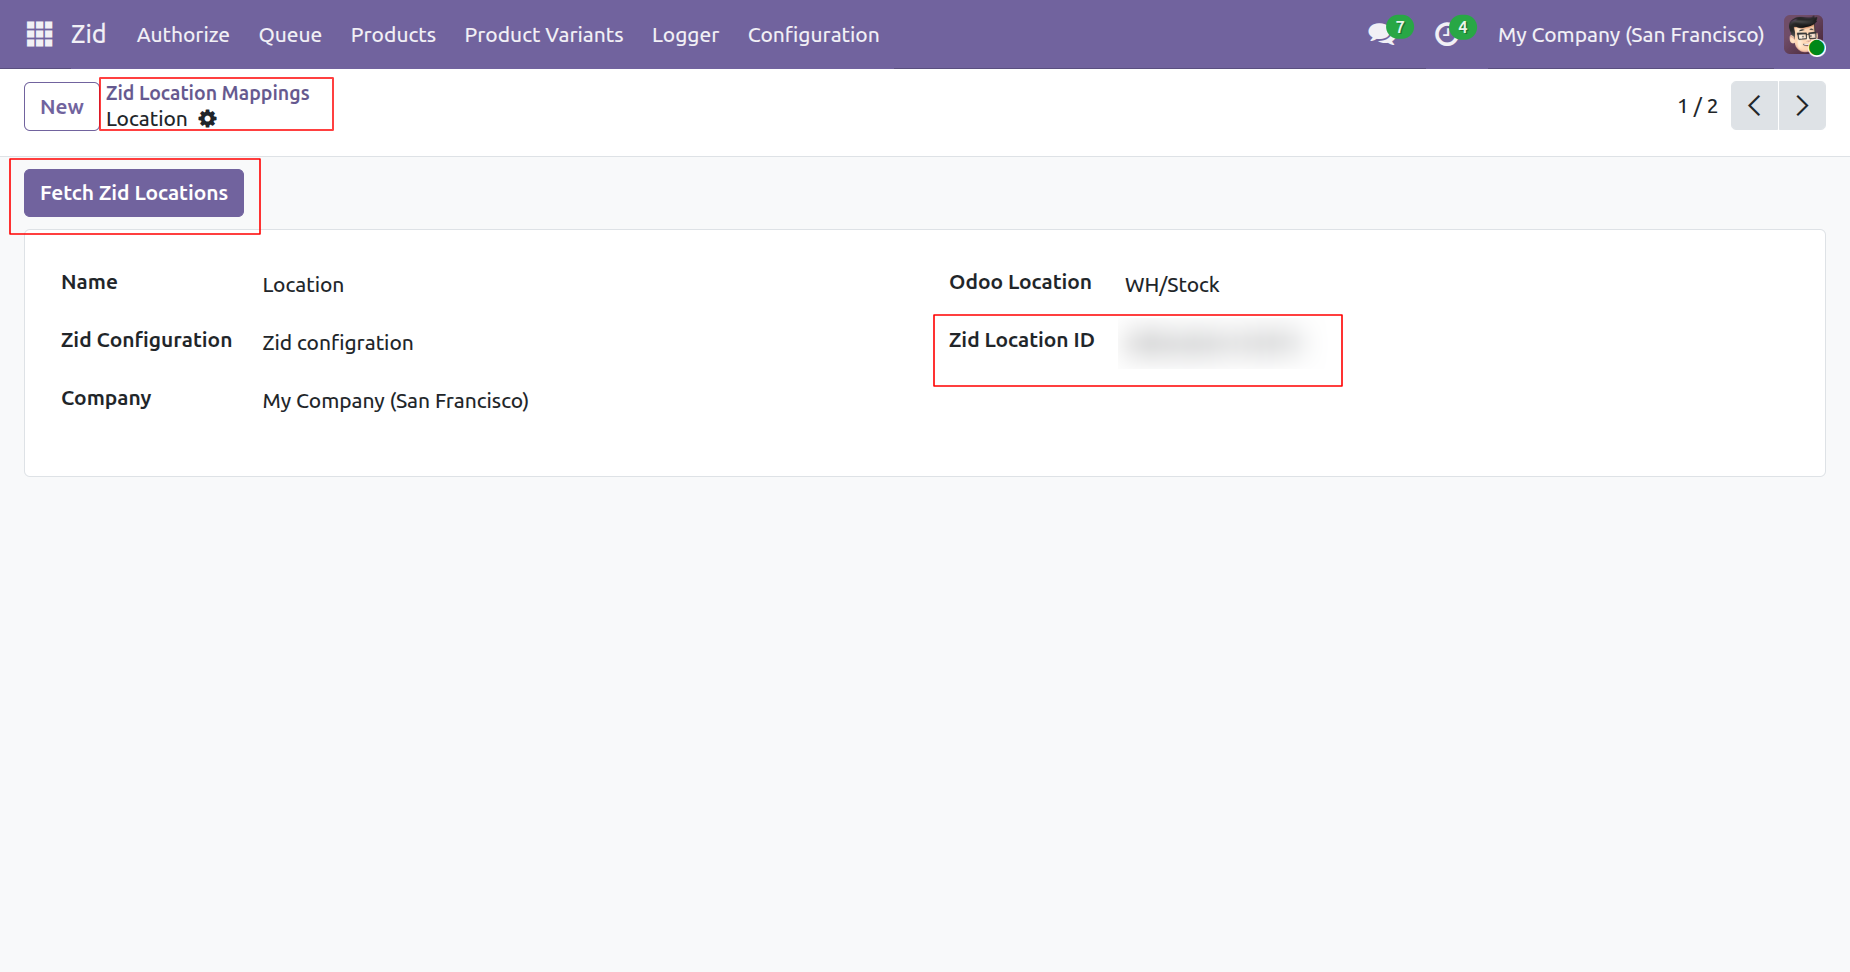Click the Fetch Zid Locations button
1850x972 pixels.
(x=134, y=193)
